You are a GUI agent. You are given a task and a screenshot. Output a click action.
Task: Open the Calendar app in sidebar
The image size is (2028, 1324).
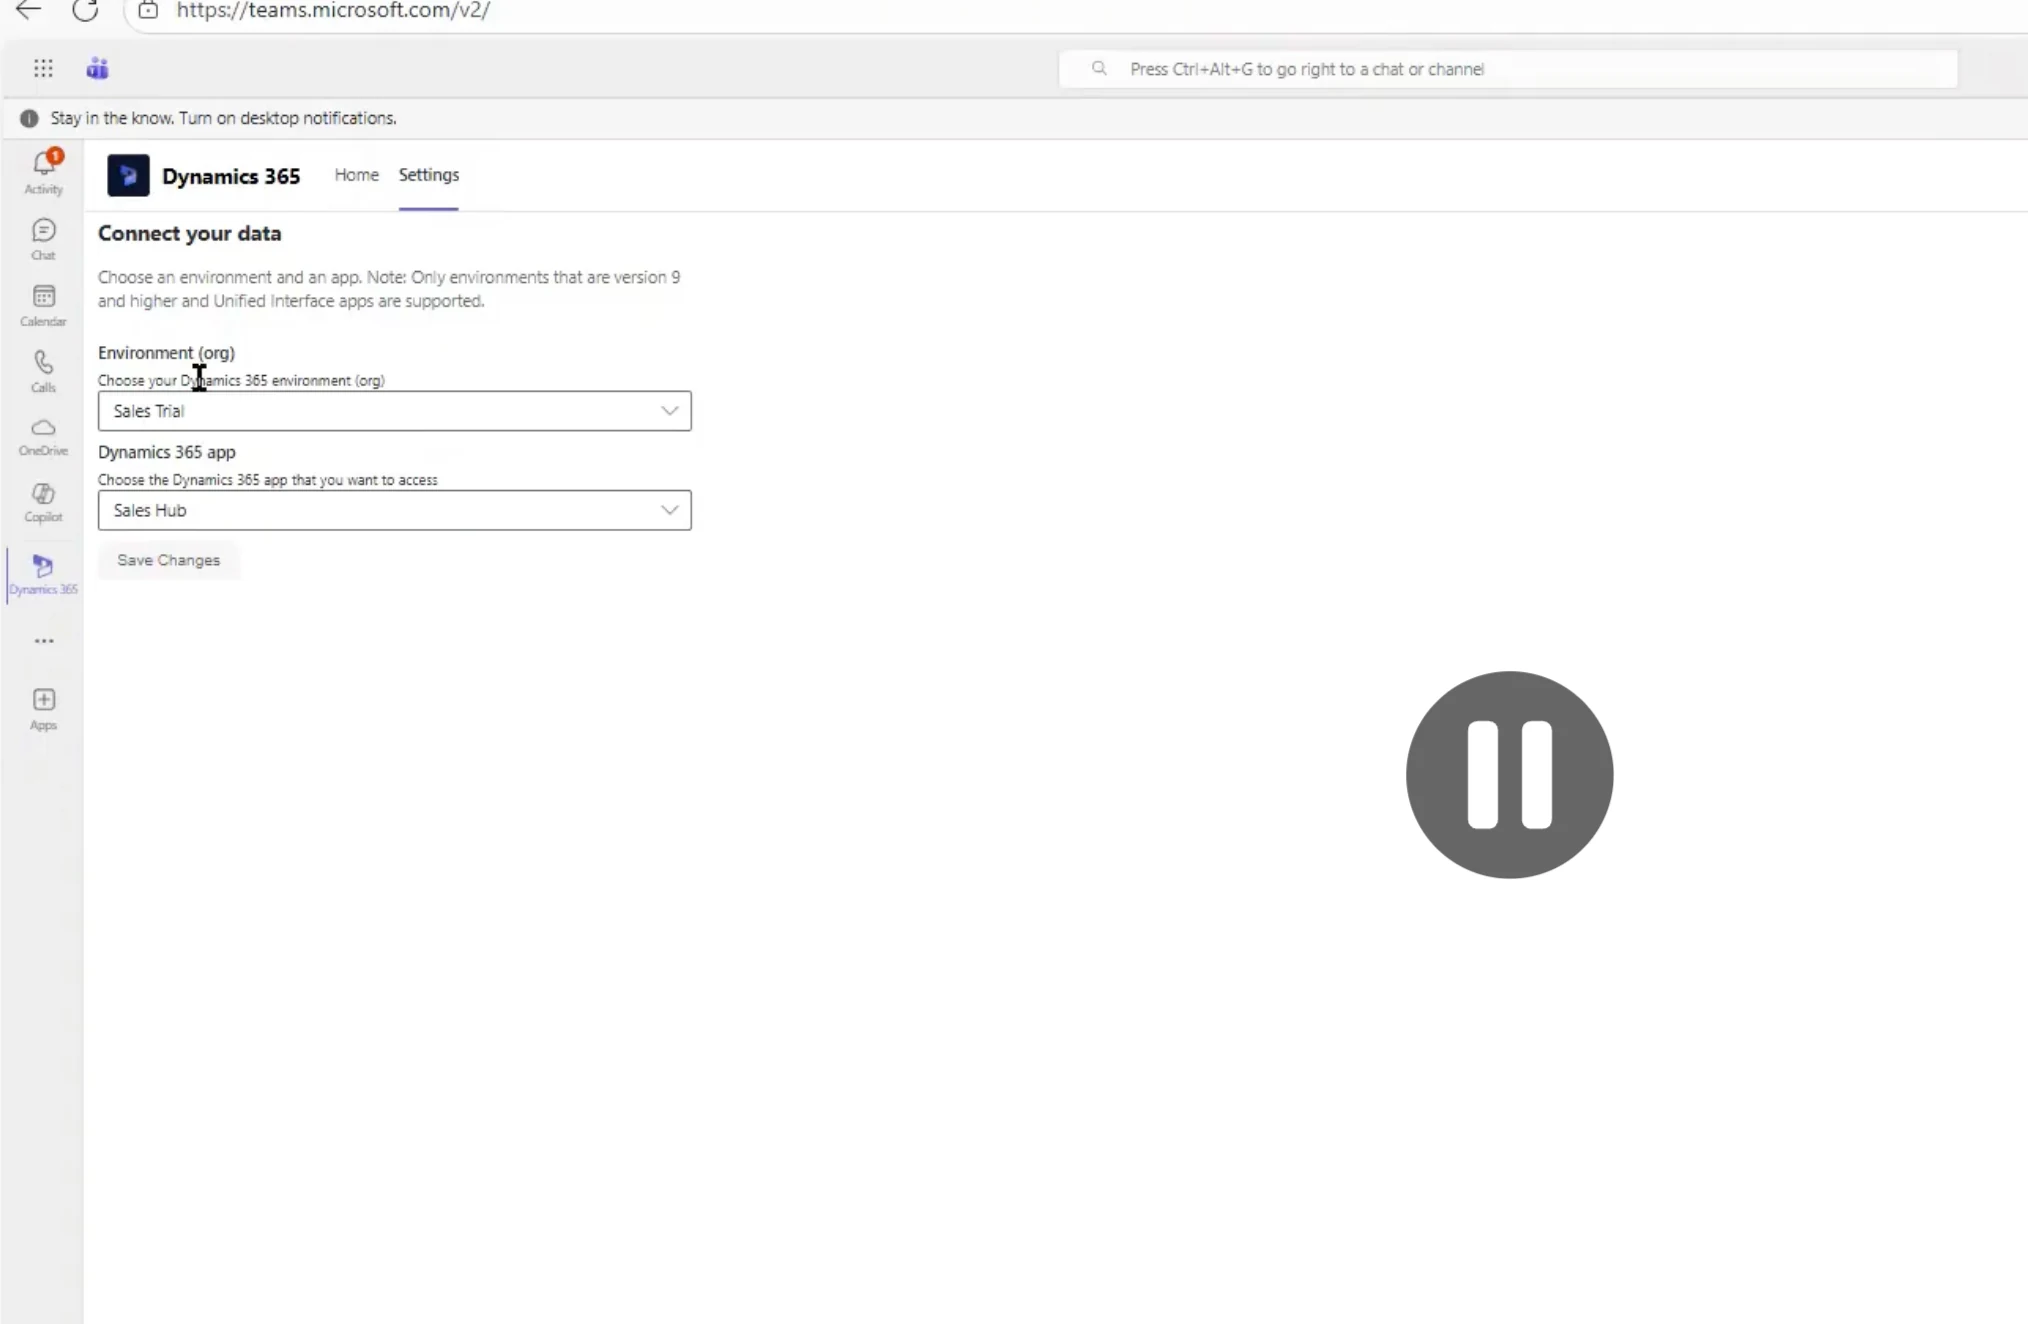(43, 305)
